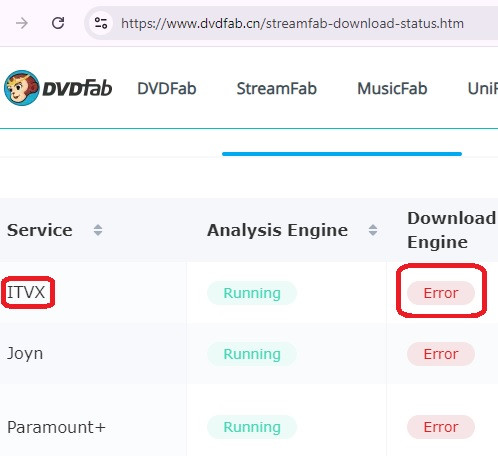The height and width of the screenshot is (456, 498).
Task: Click the Download Engine column header
Action: pos(451,230)
